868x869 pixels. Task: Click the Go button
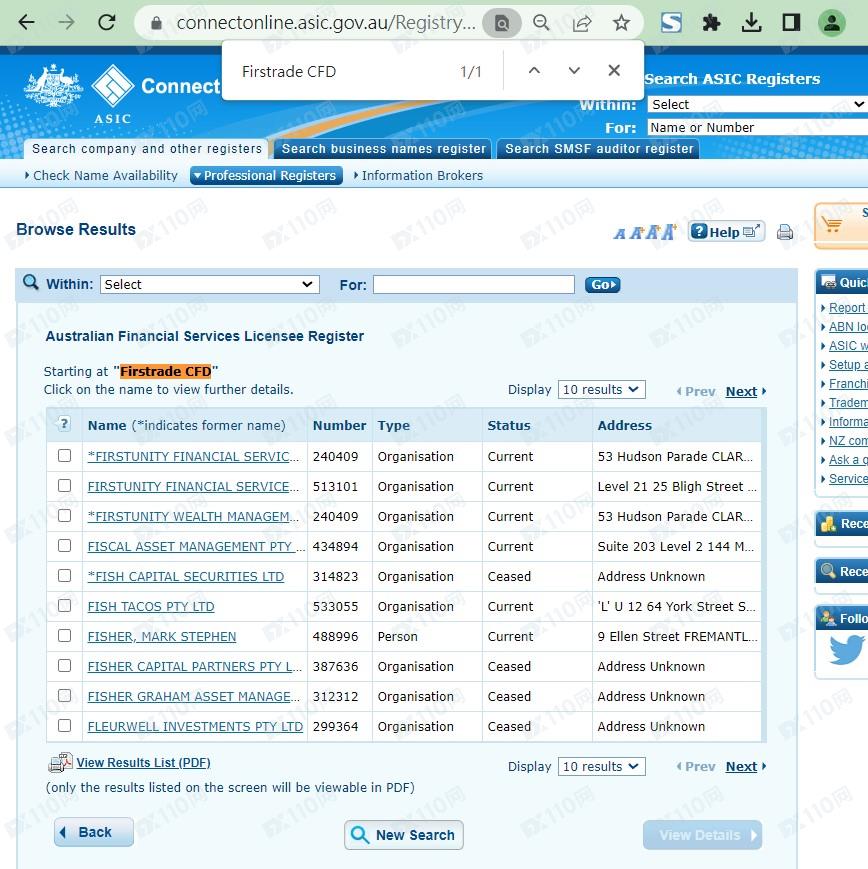pyautogui.click(x=603, y=285)
